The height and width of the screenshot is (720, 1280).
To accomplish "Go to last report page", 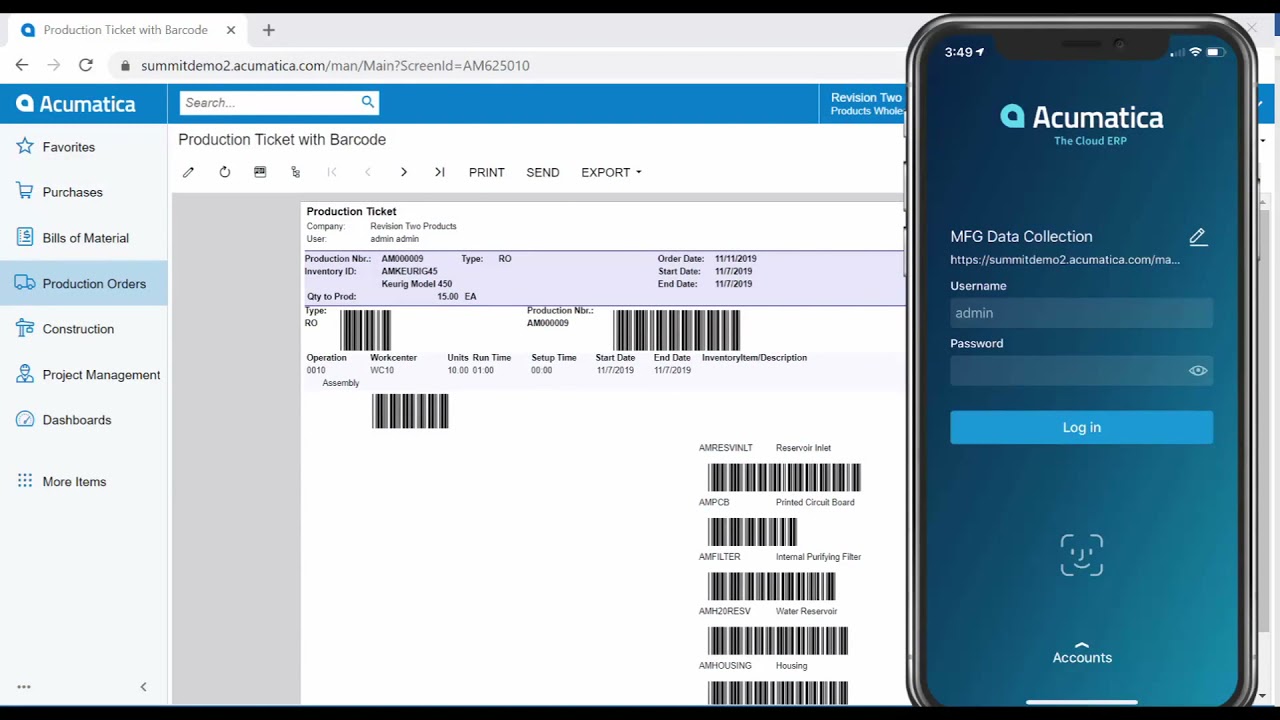I will (440, 172).
